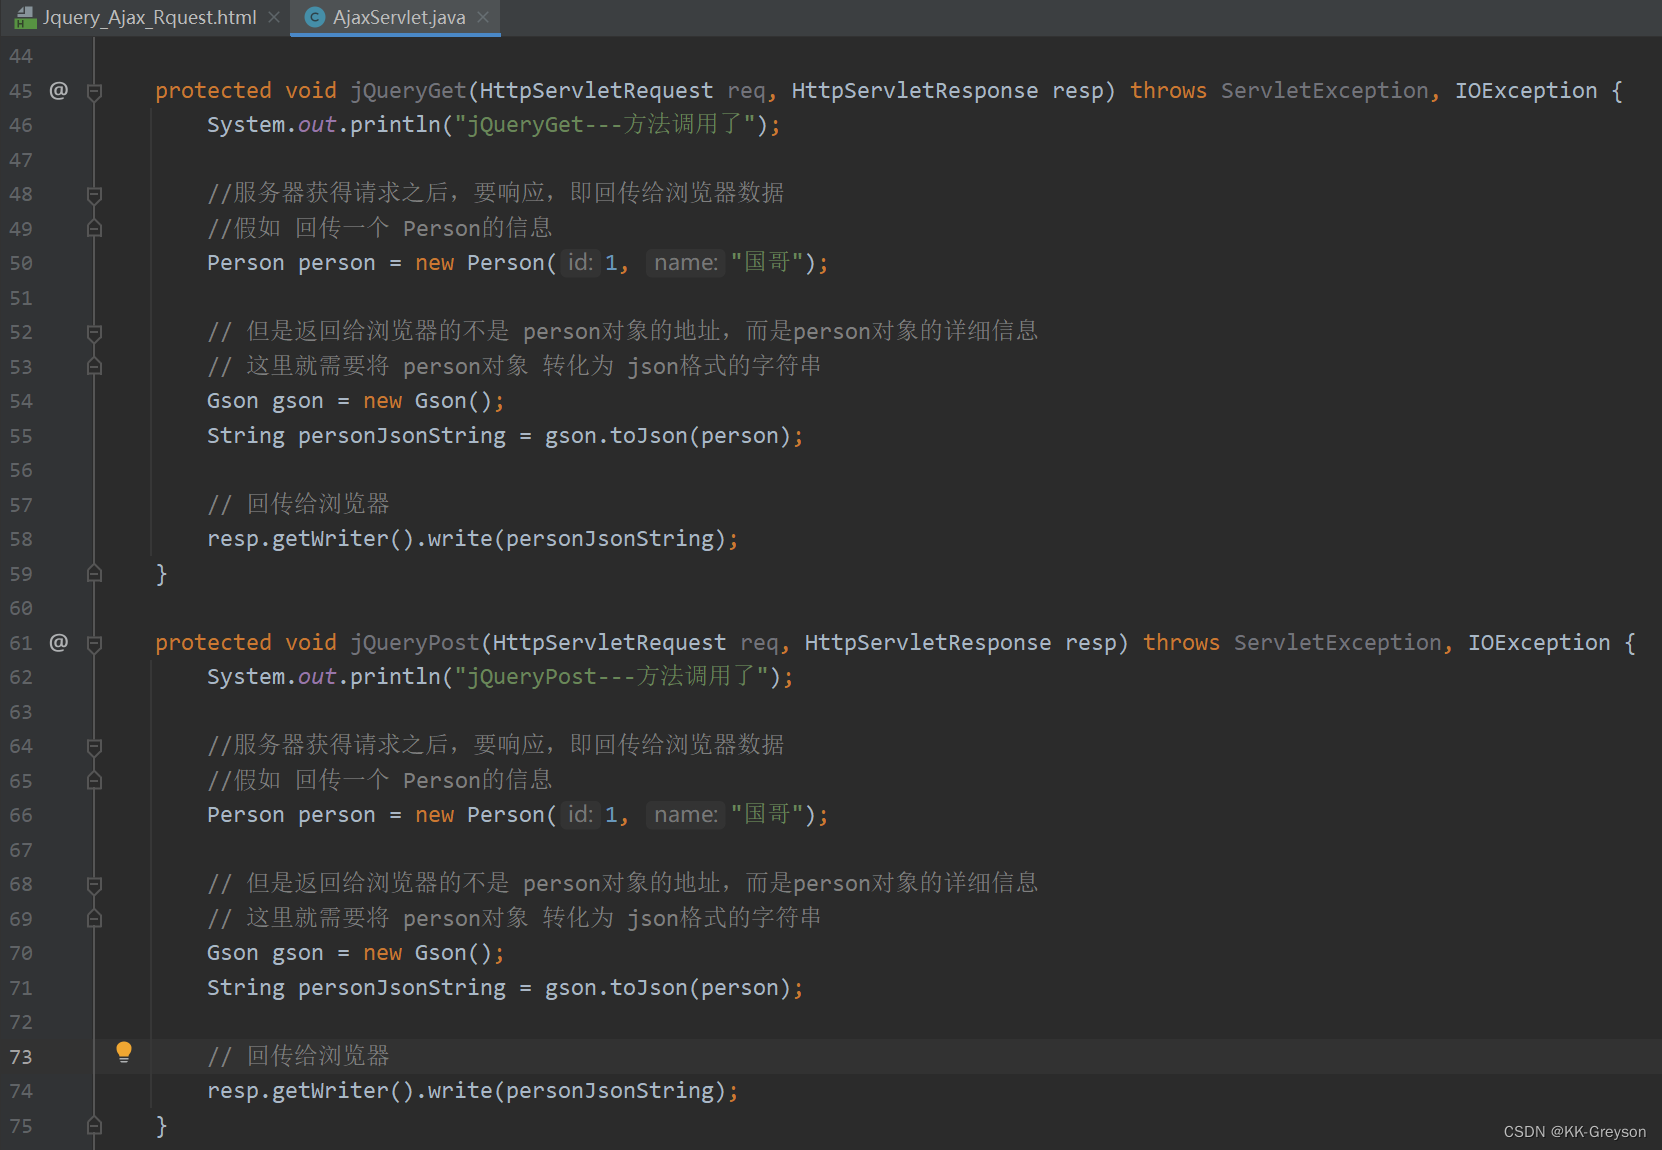Collapse comment block fold at line 68
The height and width of the screenshot is (1150, 1662).
94,884
